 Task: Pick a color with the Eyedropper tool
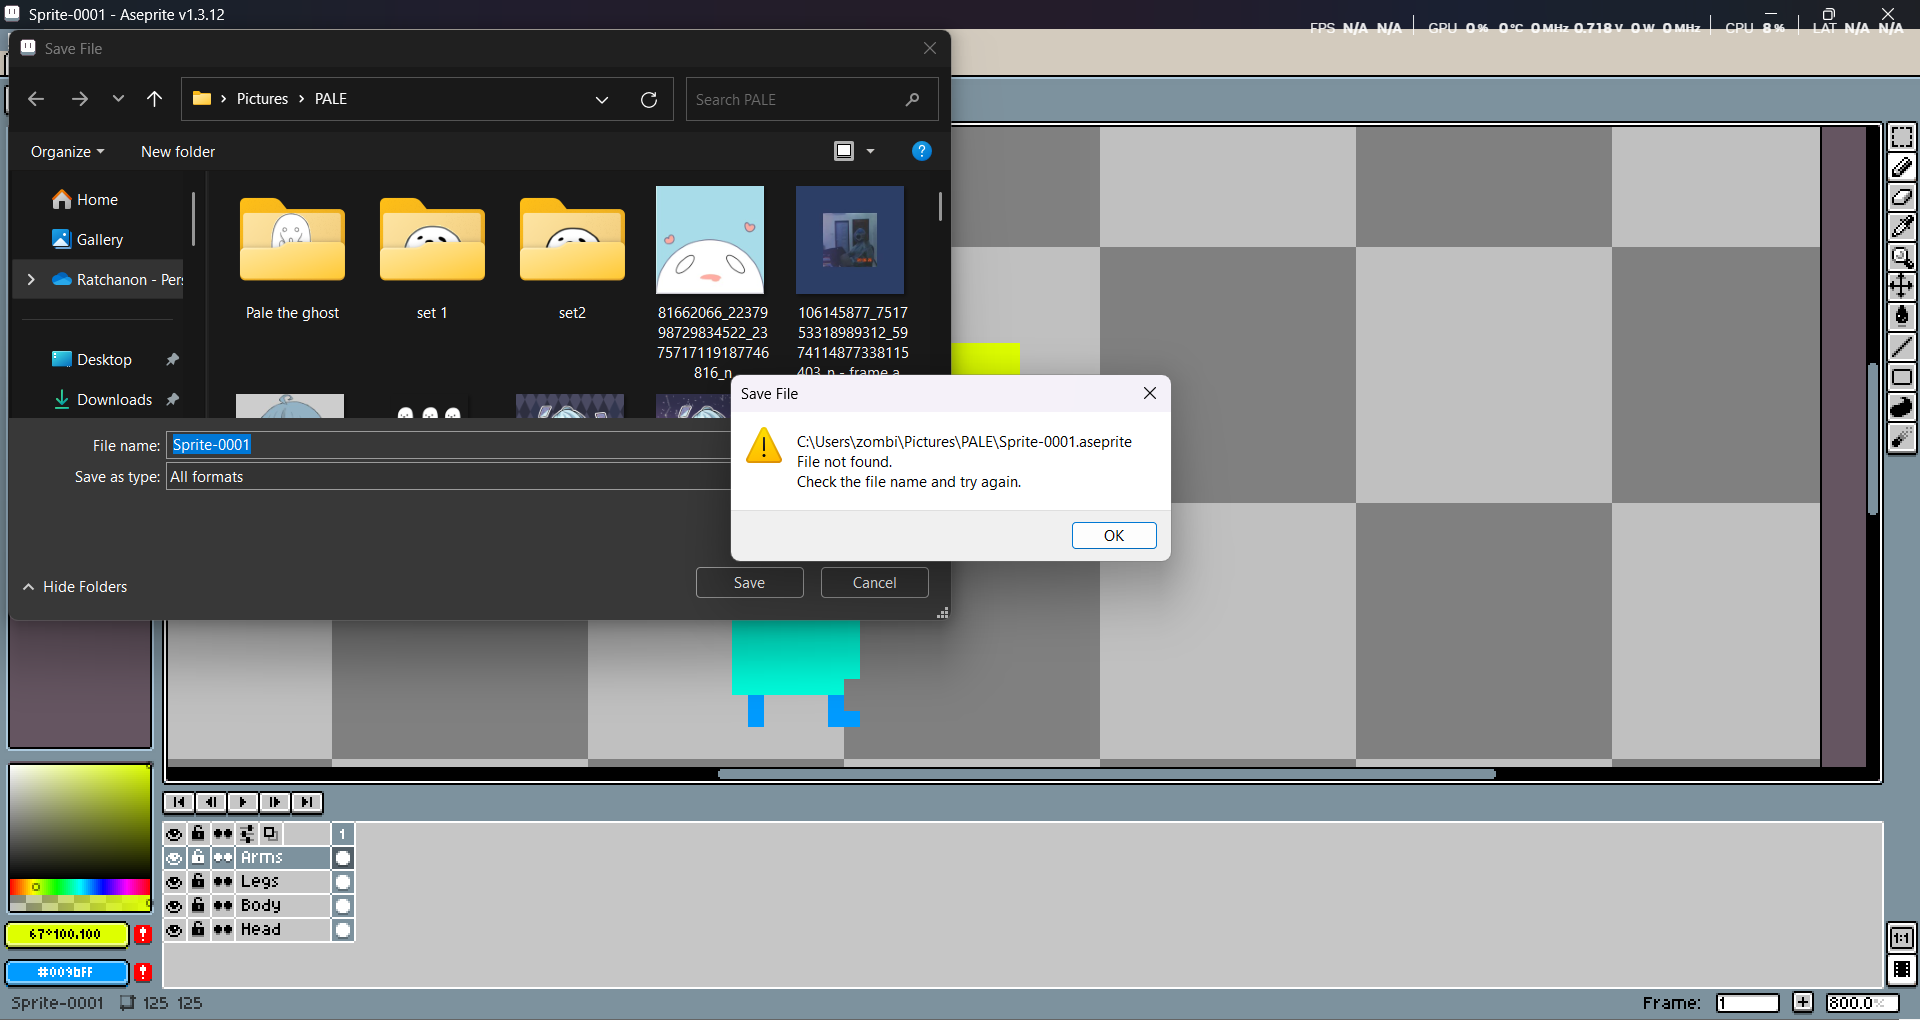1903,227
